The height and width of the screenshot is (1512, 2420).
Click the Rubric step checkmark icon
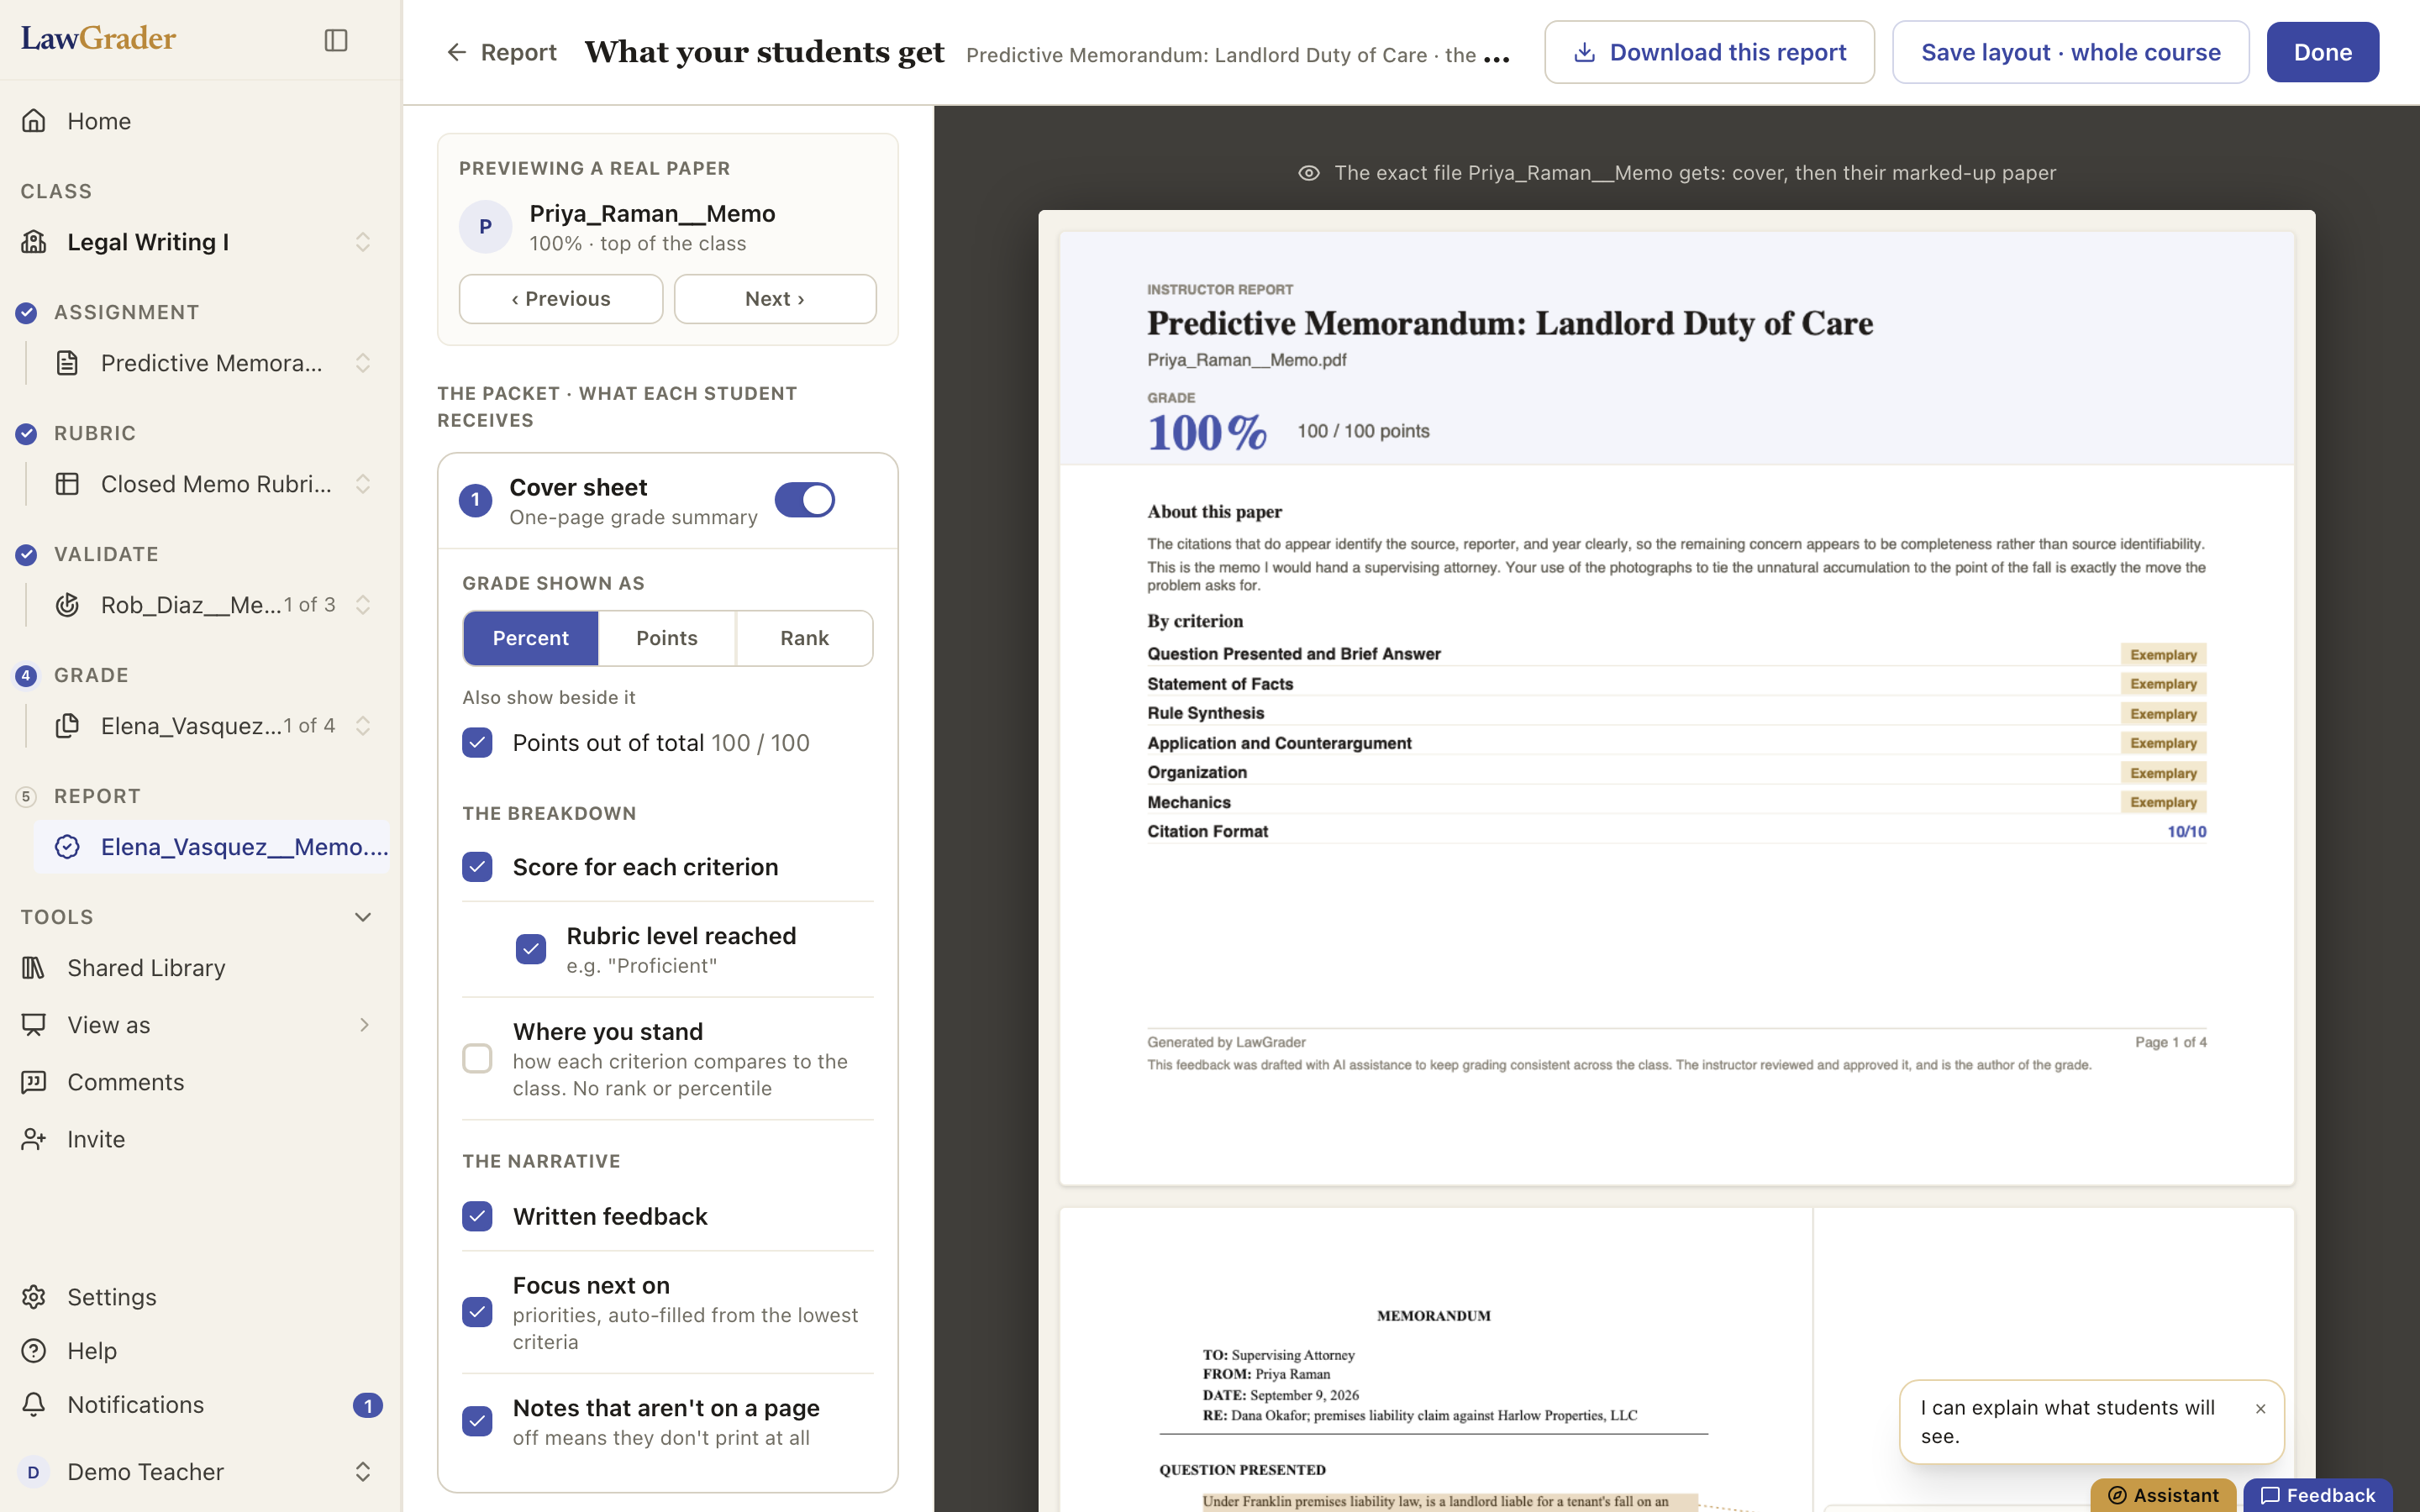26,434
